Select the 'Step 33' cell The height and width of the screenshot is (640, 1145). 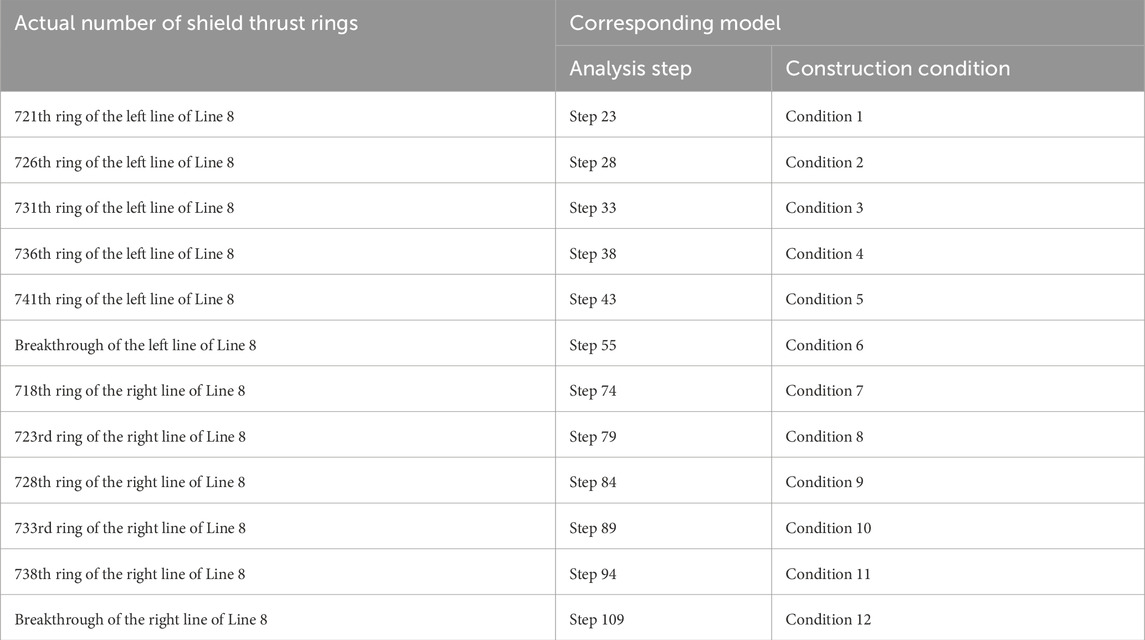[x=663, y=206]
